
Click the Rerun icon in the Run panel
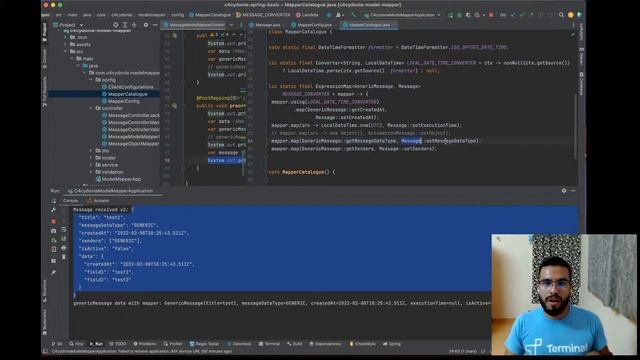[x=53, y=201]
